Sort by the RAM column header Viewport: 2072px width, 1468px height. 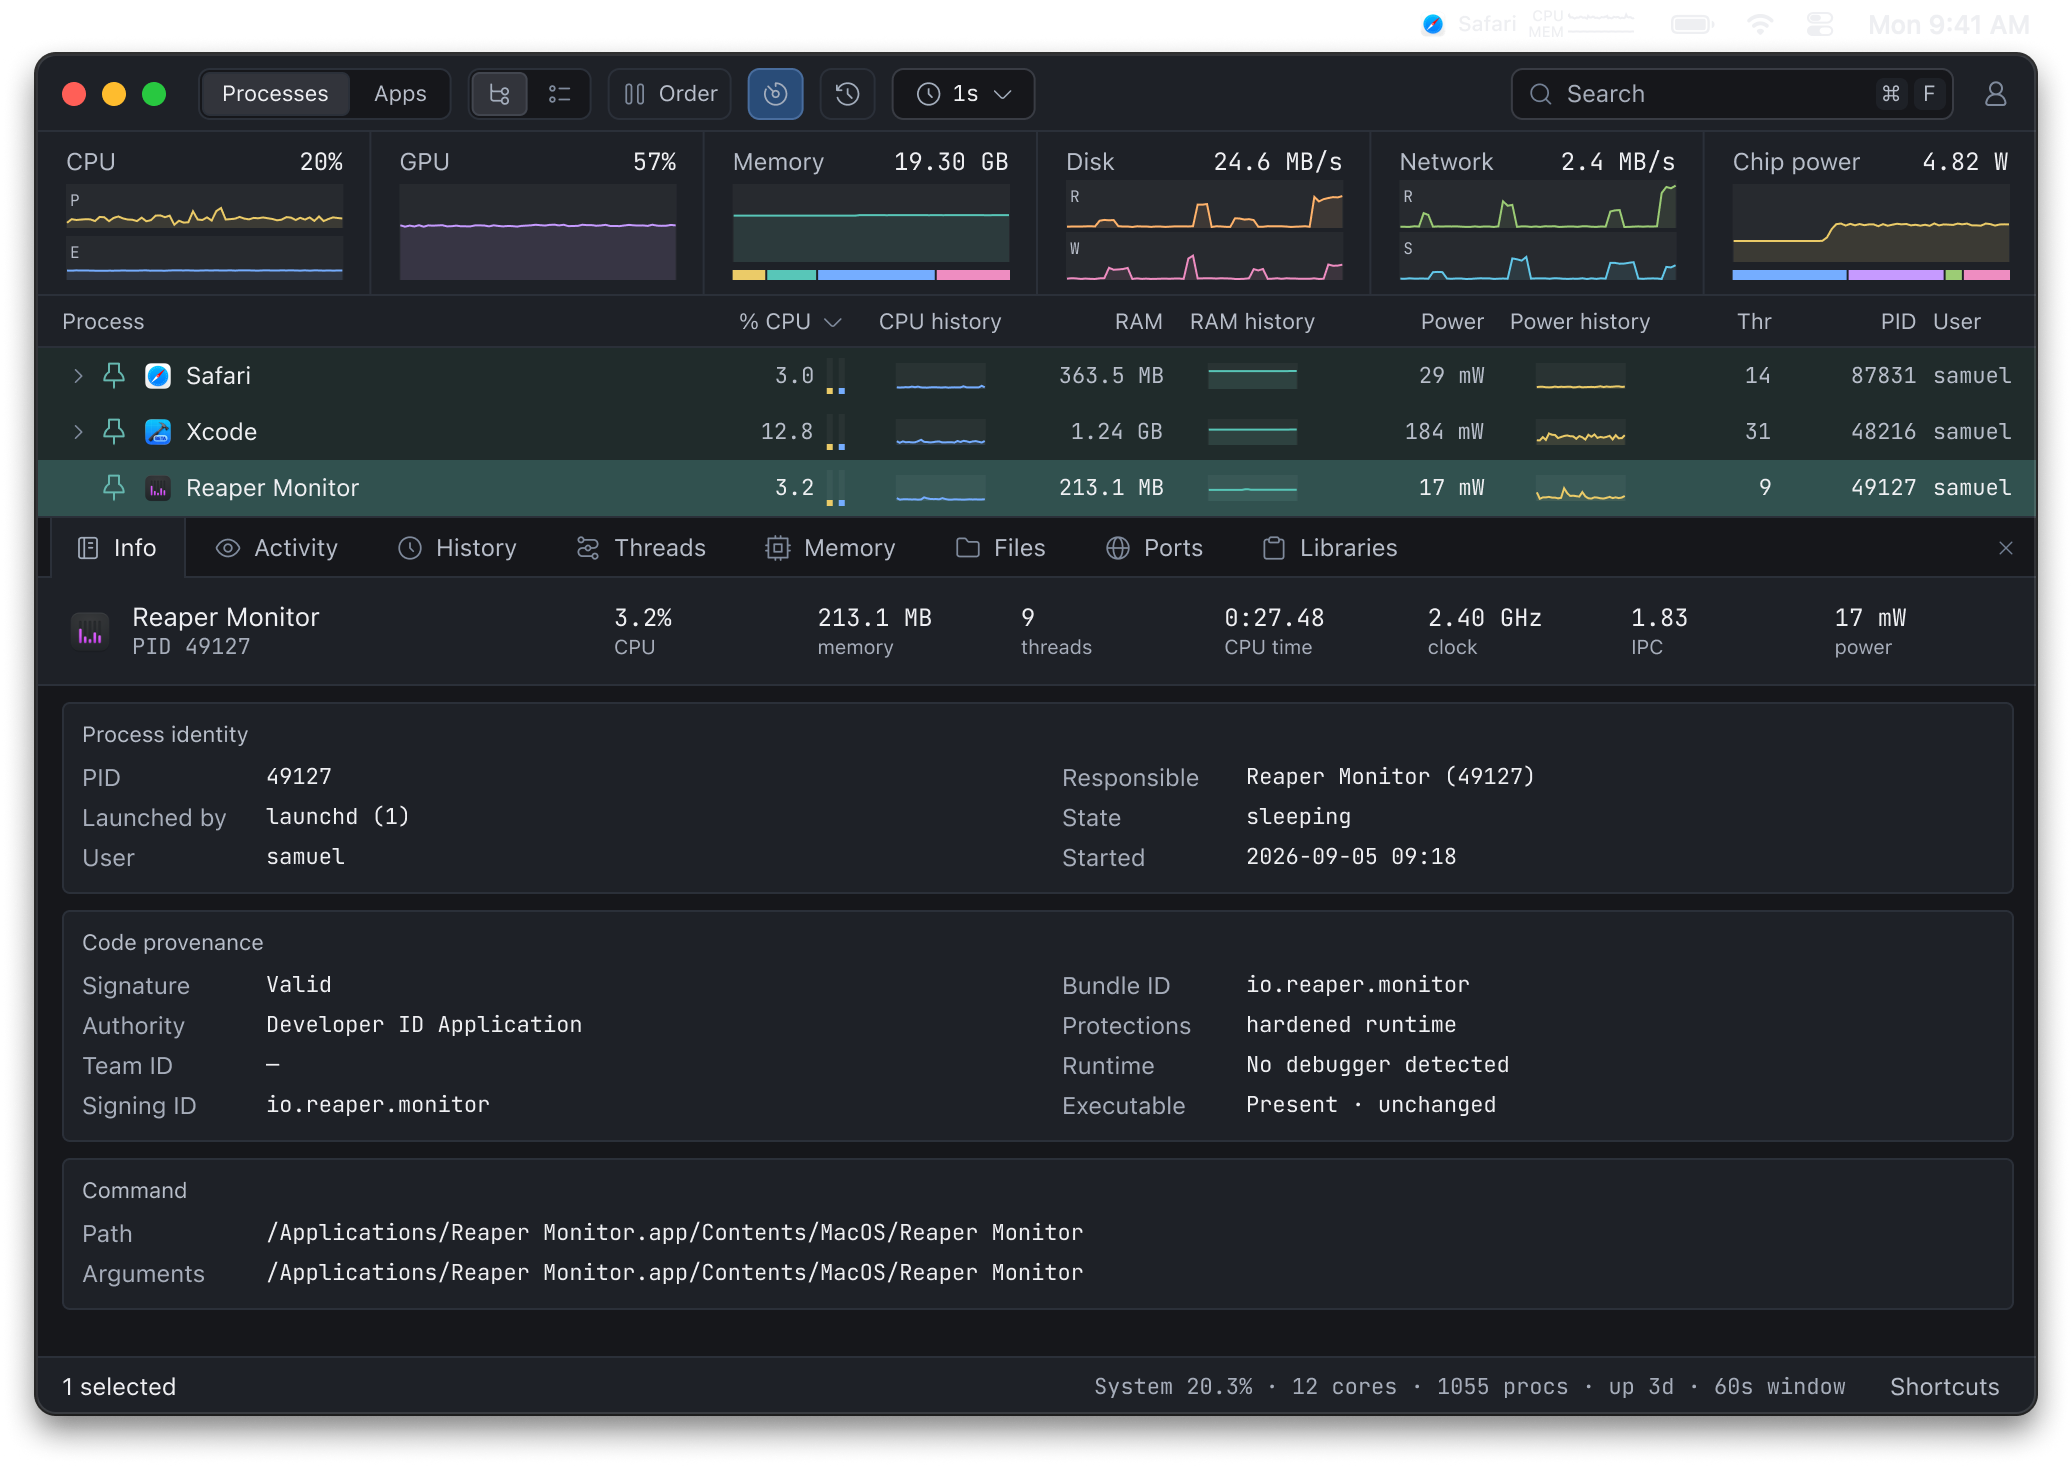pos(1138,322)
